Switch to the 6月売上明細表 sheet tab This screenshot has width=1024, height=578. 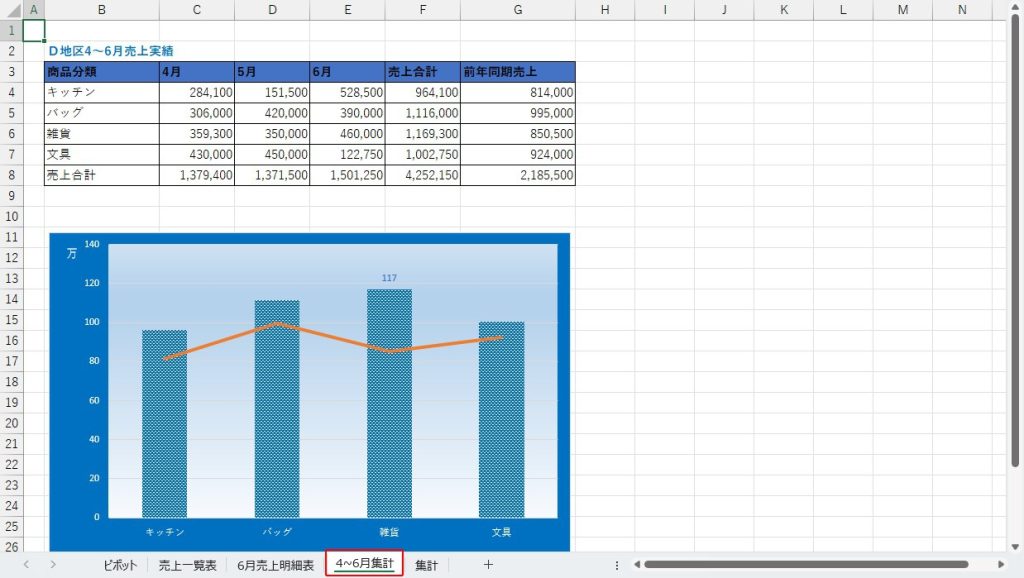275,565
